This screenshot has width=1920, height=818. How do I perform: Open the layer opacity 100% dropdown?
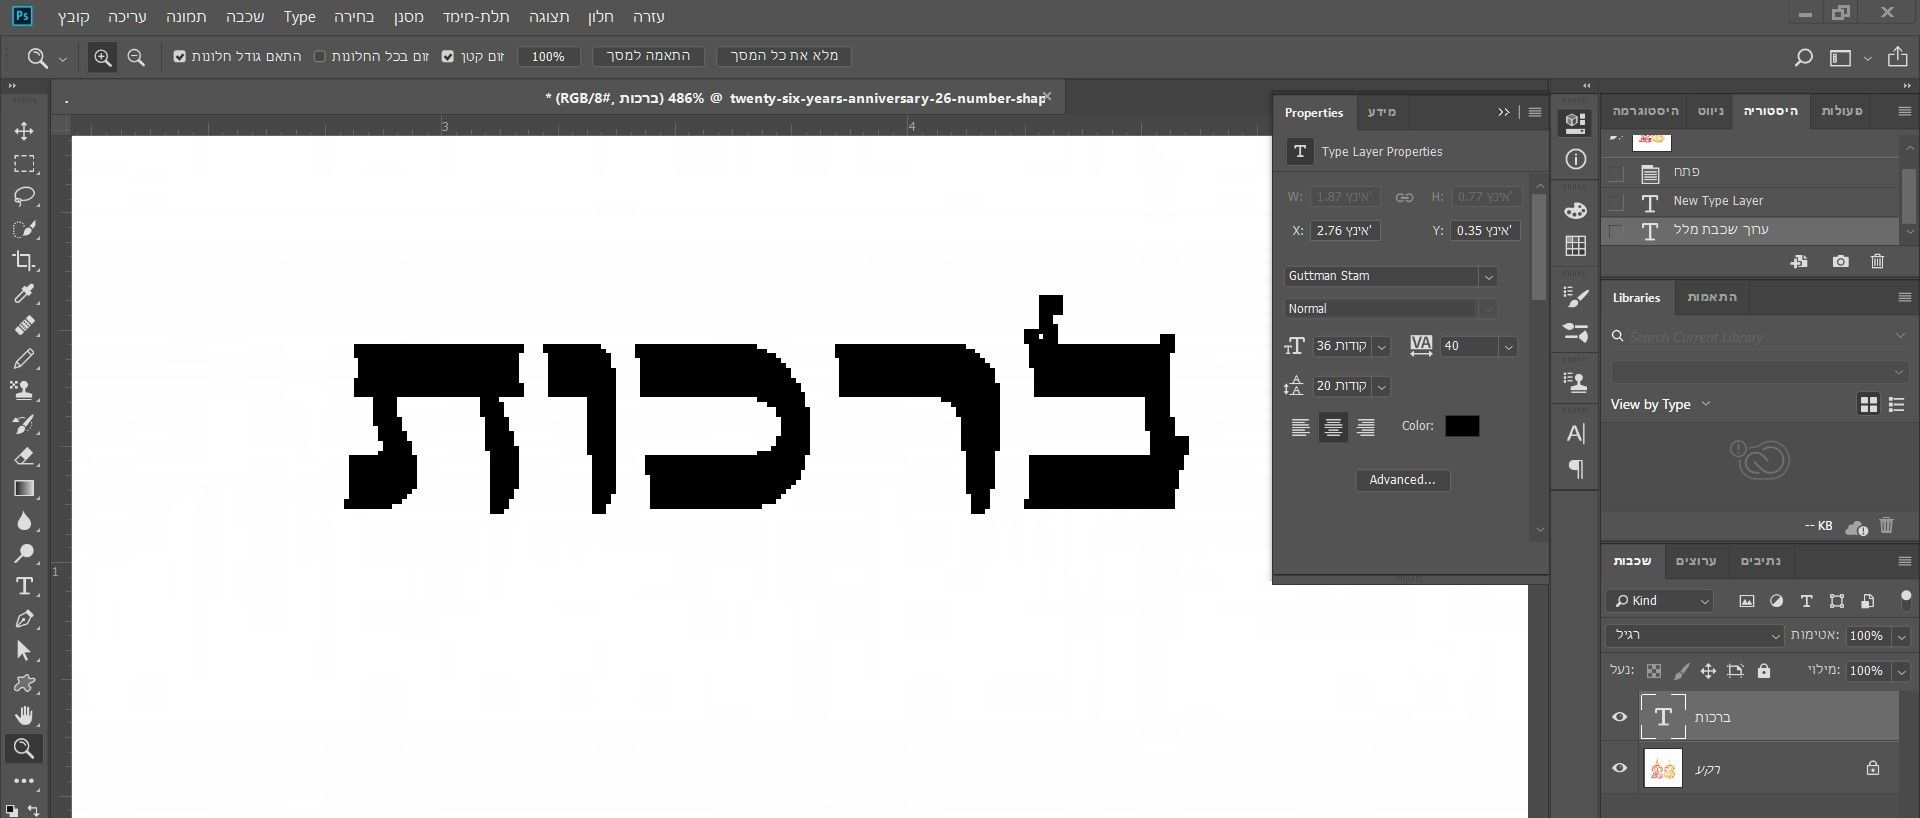tap(1902, 636)
